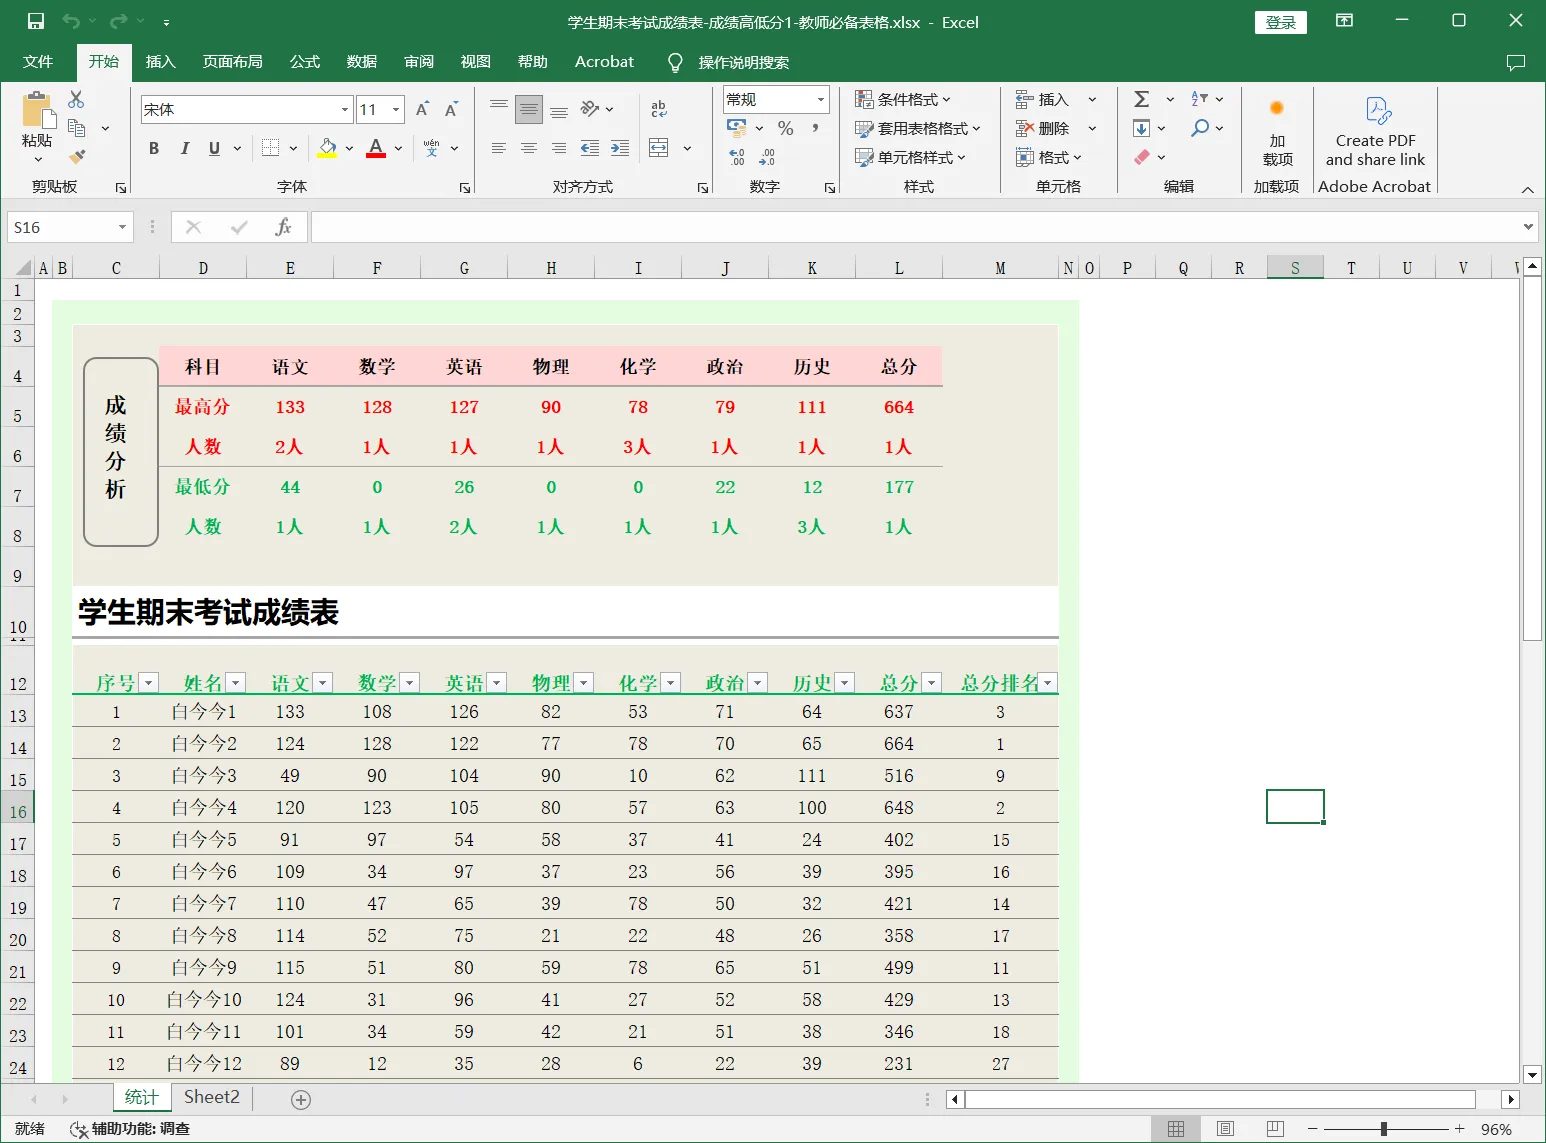Increase decimal places icon
This screenshot has width=1546, height=1143.
[737, 157]
